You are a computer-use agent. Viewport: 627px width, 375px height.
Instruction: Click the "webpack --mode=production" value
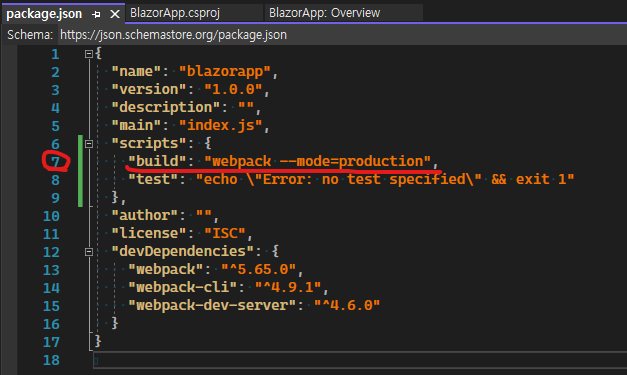(x=318, y=162)
